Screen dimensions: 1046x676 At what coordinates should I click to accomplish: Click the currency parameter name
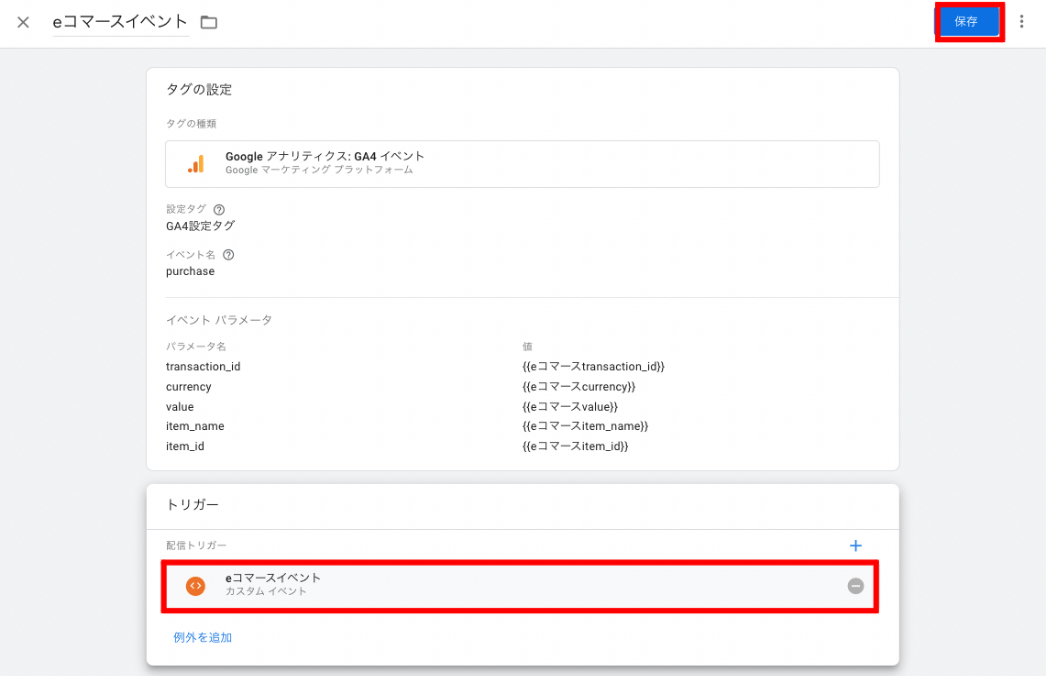click(188, 386)
